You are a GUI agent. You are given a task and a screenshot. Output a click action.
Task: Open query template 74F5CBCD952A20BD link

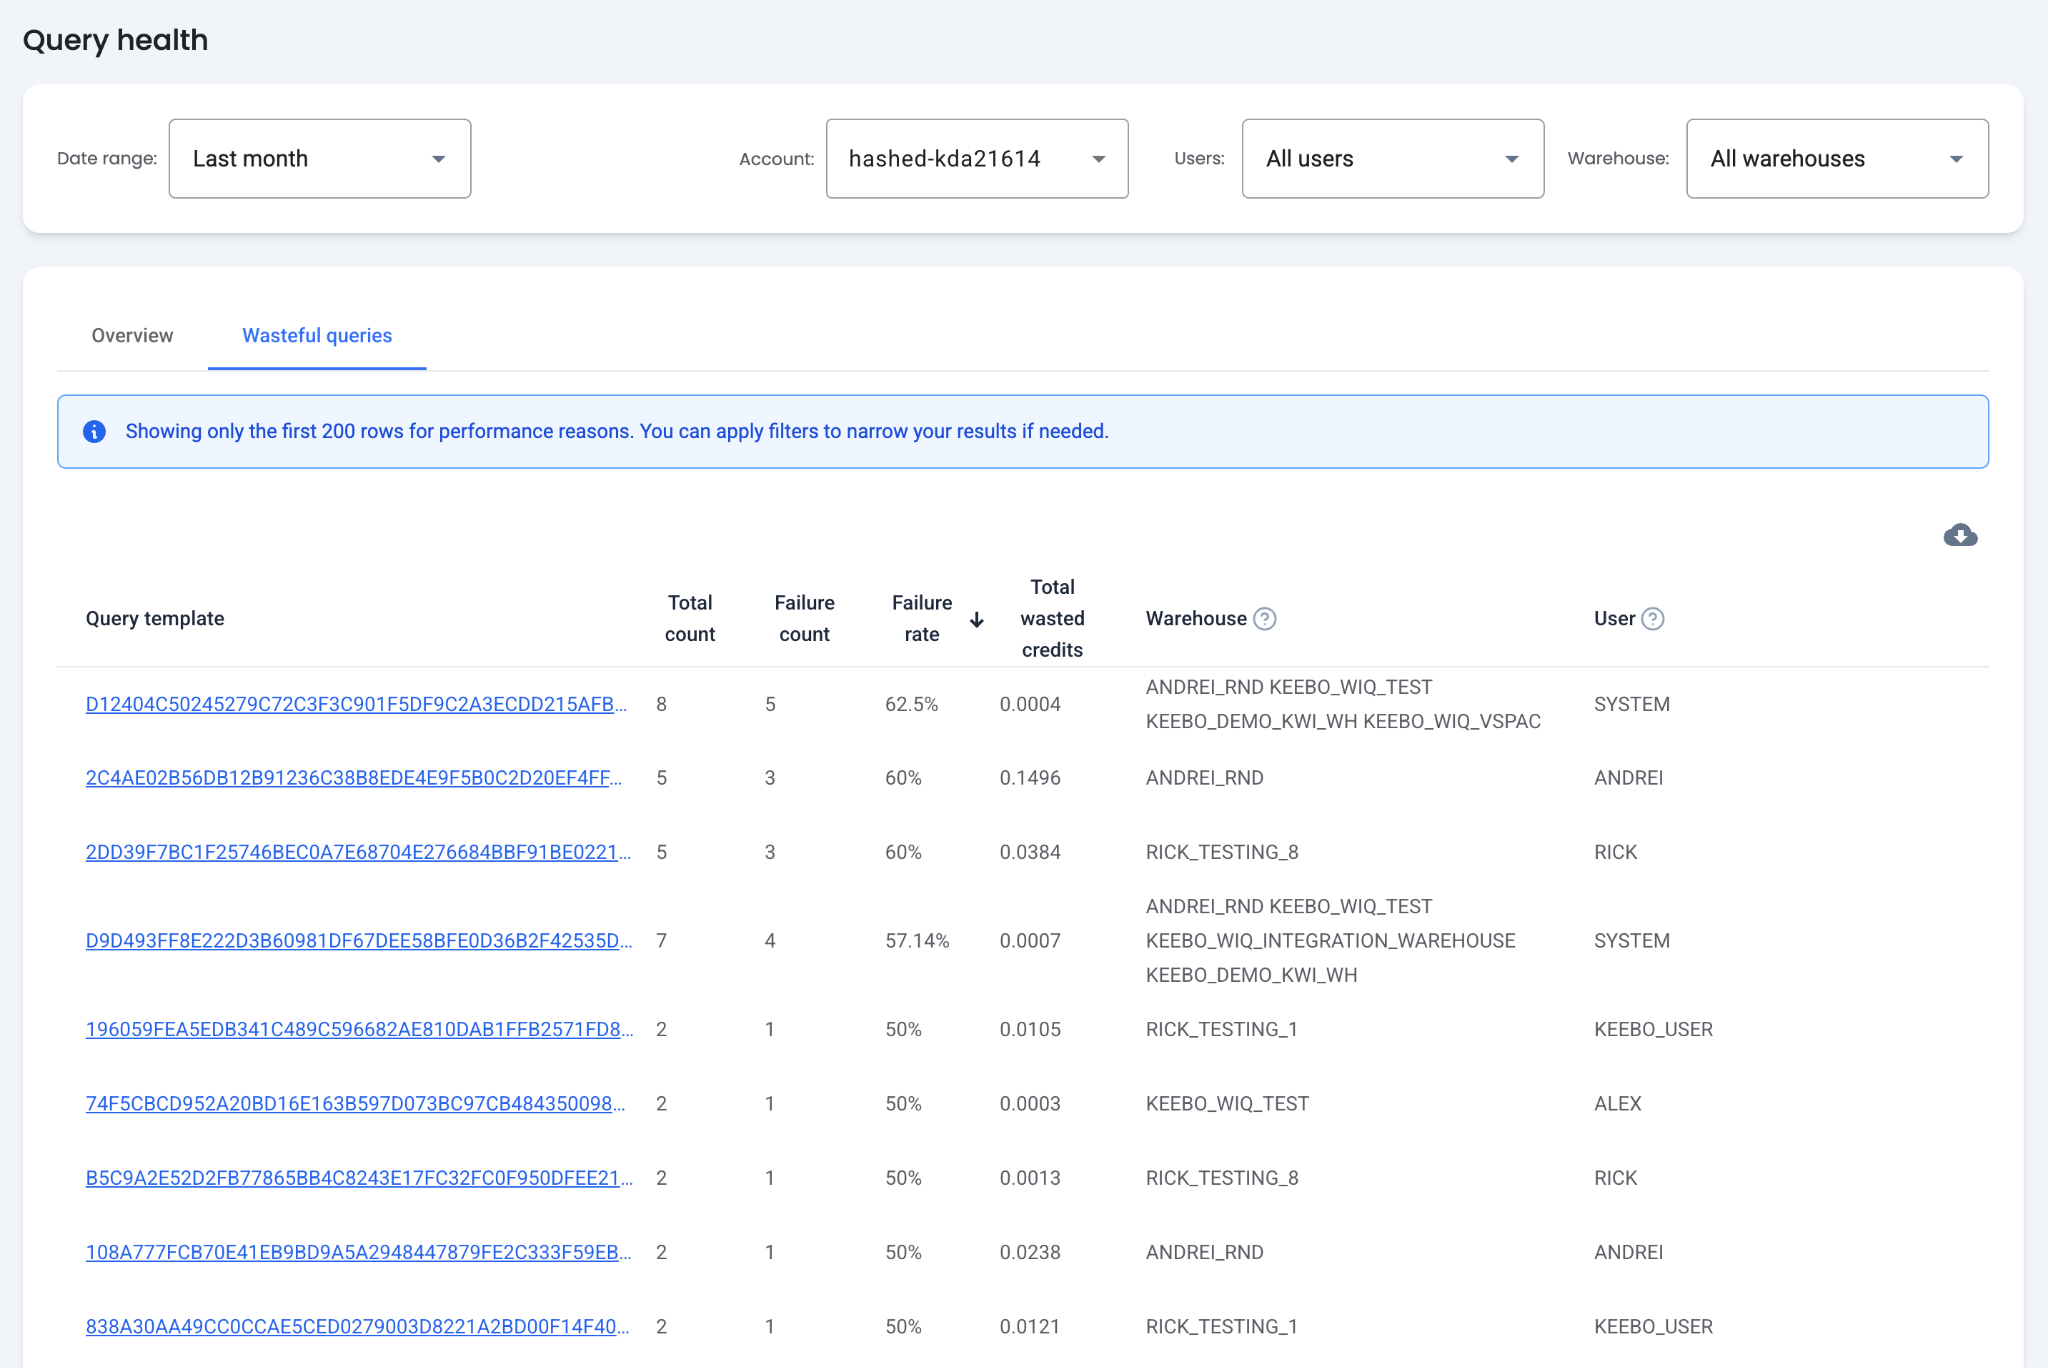[x=355, y=1104]
